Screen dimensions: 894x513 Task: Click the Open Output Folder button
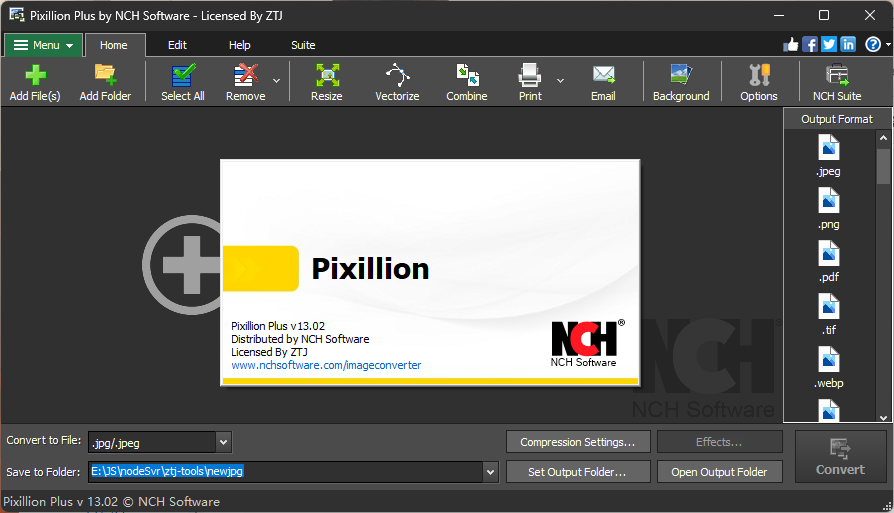(719, 472)
